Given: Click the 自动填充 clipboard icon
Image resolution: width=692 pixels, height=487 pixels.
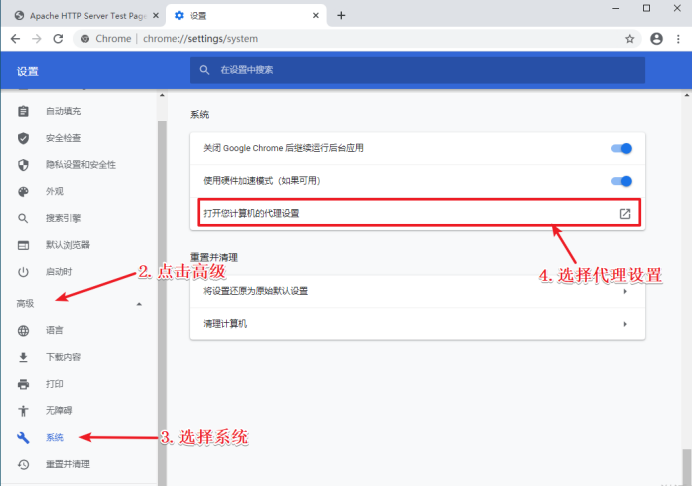Looking at the screenshot, I should click(23, 111).
